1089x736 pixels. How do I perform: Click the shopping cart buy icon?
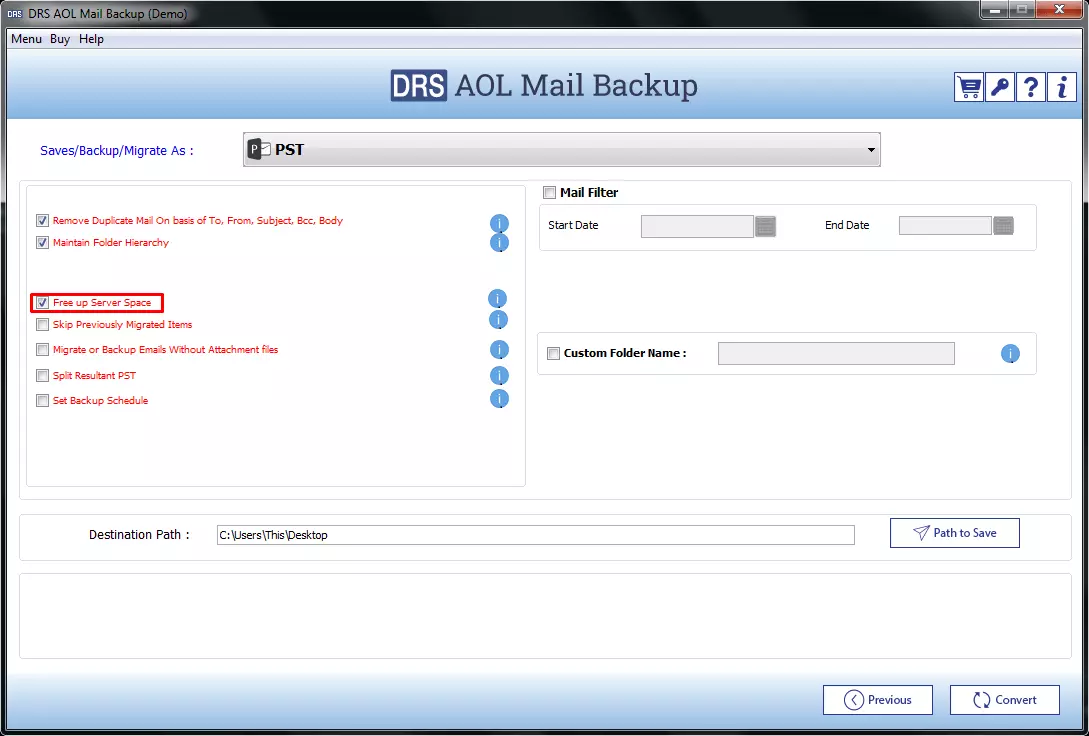(968, 87)
